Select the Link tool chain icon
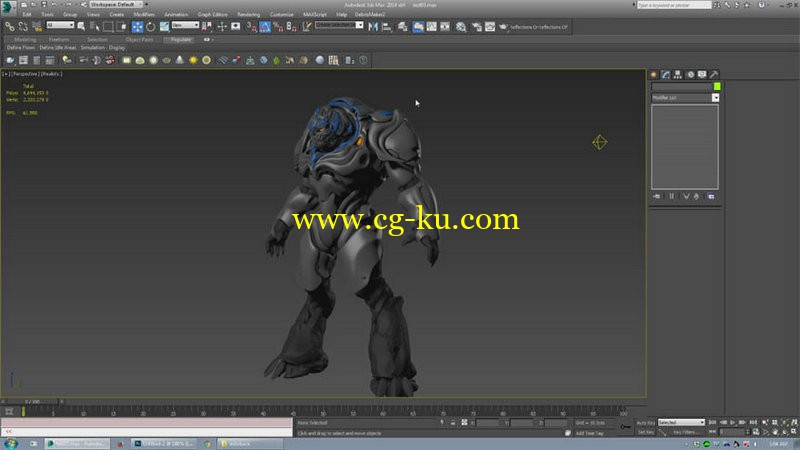This screenshot has width=800, height=450. point(10,27)
